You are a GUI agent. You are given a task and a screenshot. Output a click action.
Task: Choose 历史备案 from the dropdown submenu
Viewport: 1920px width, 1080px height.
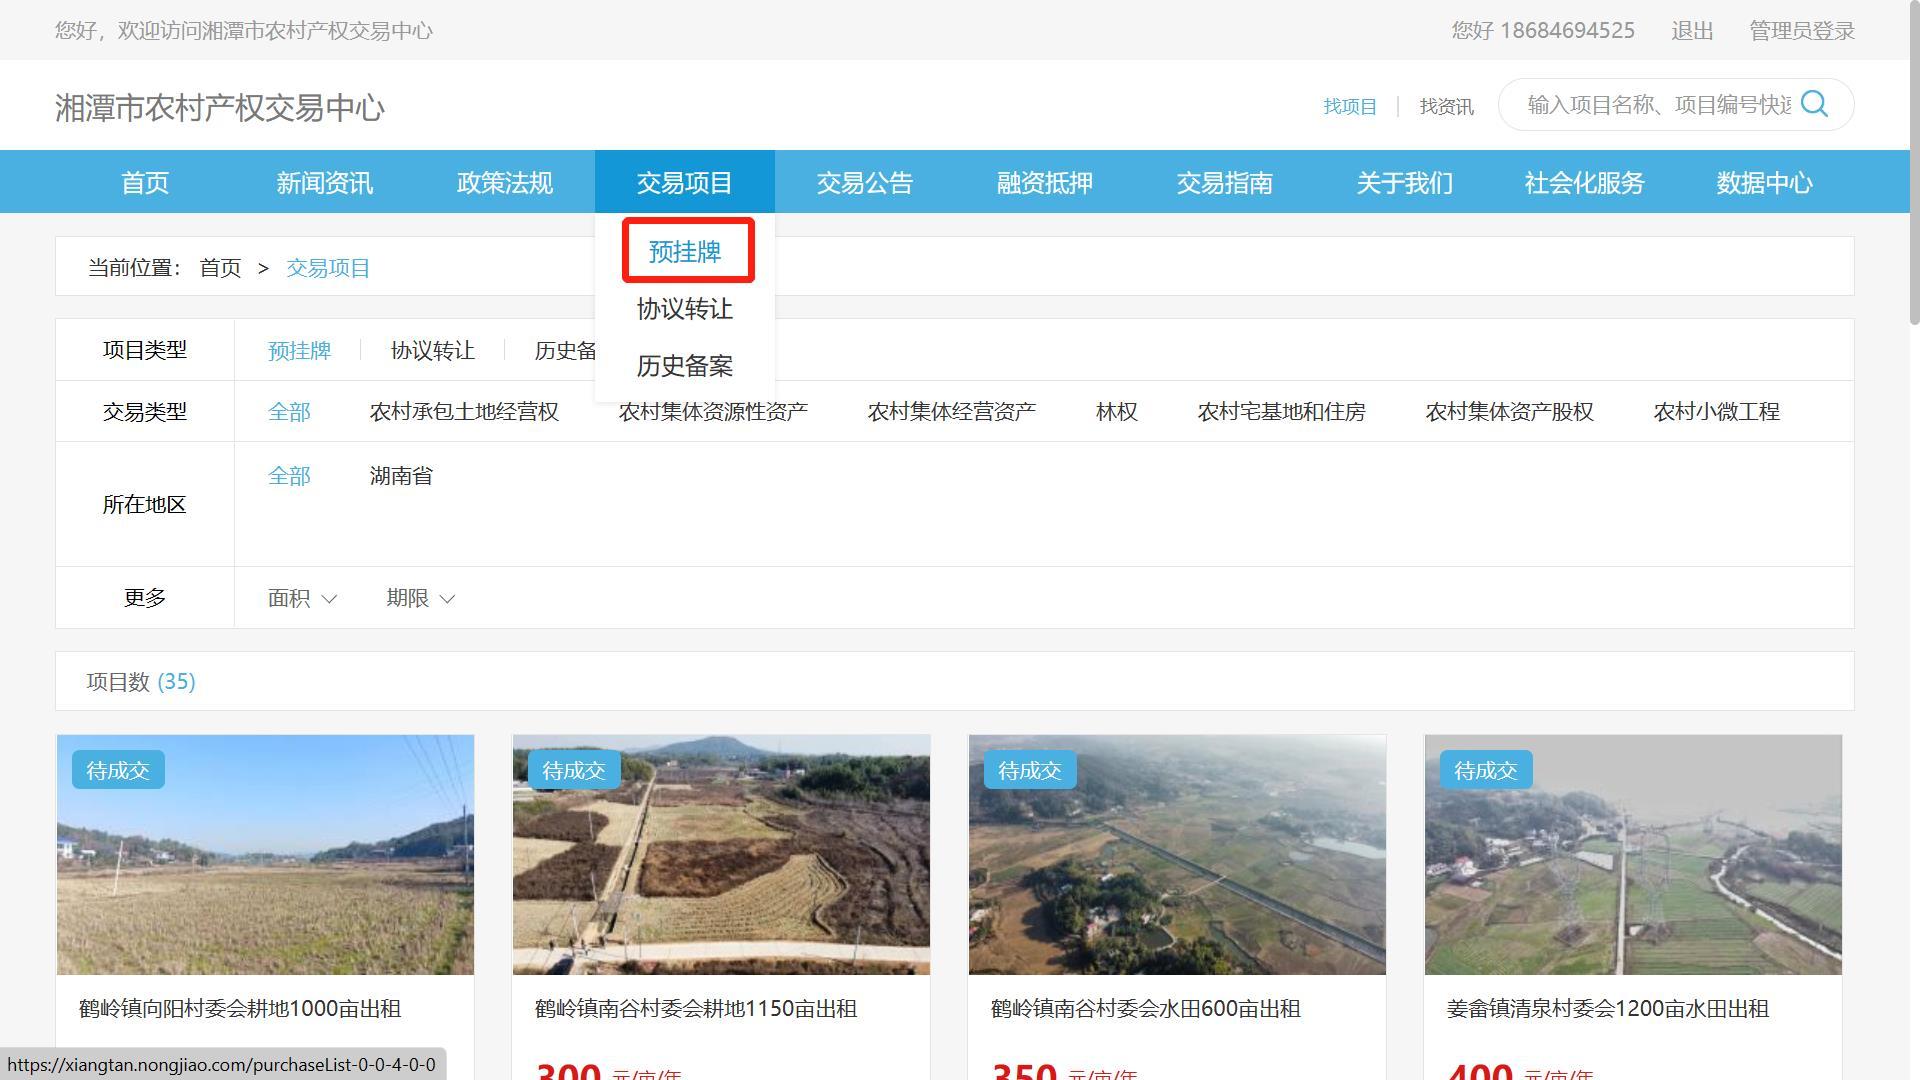click(x=685, y=366)
